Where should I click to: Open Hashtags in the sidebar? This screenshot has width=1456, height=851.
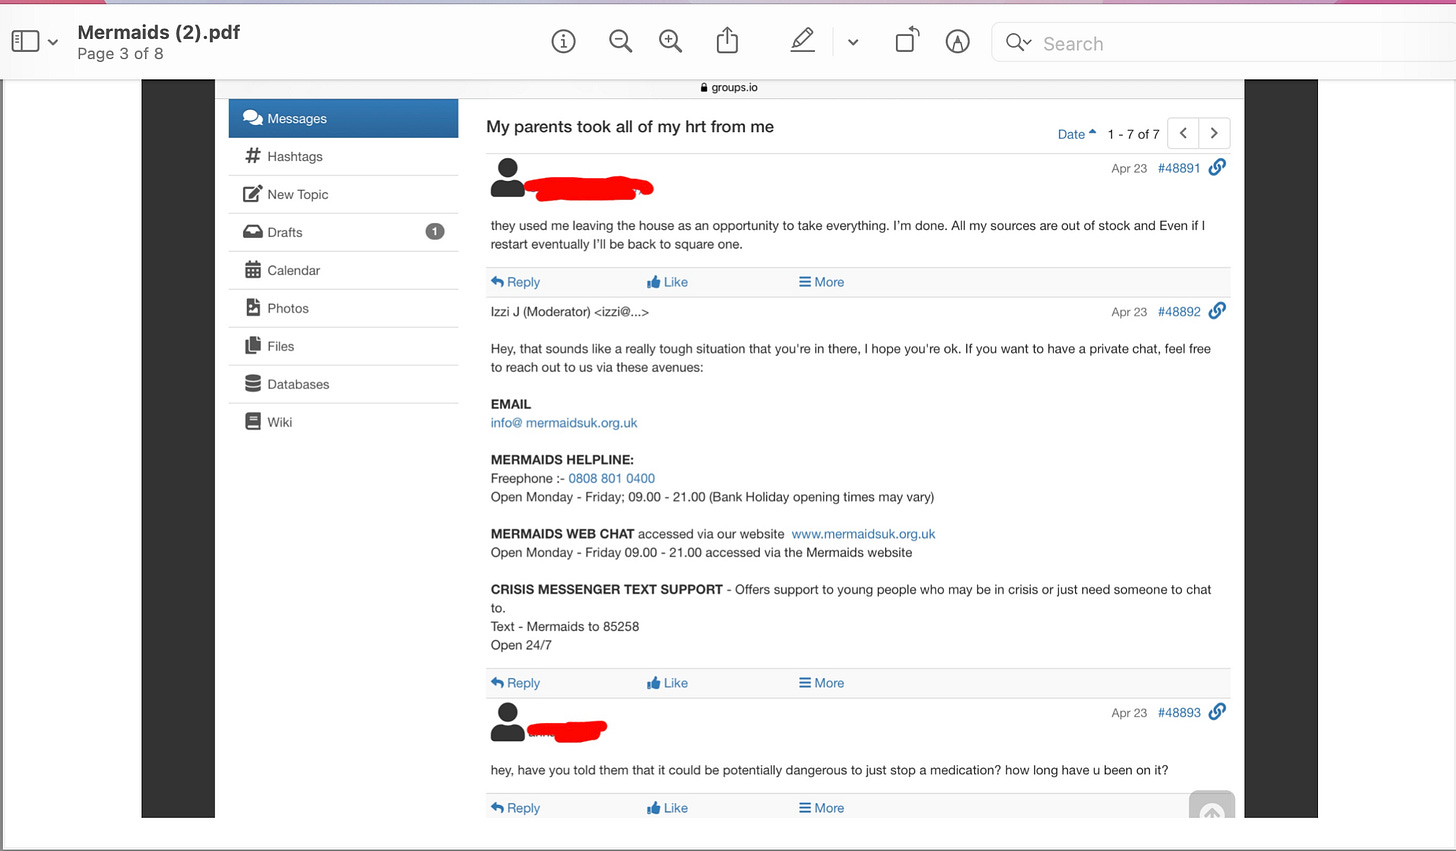coord(343,156)
